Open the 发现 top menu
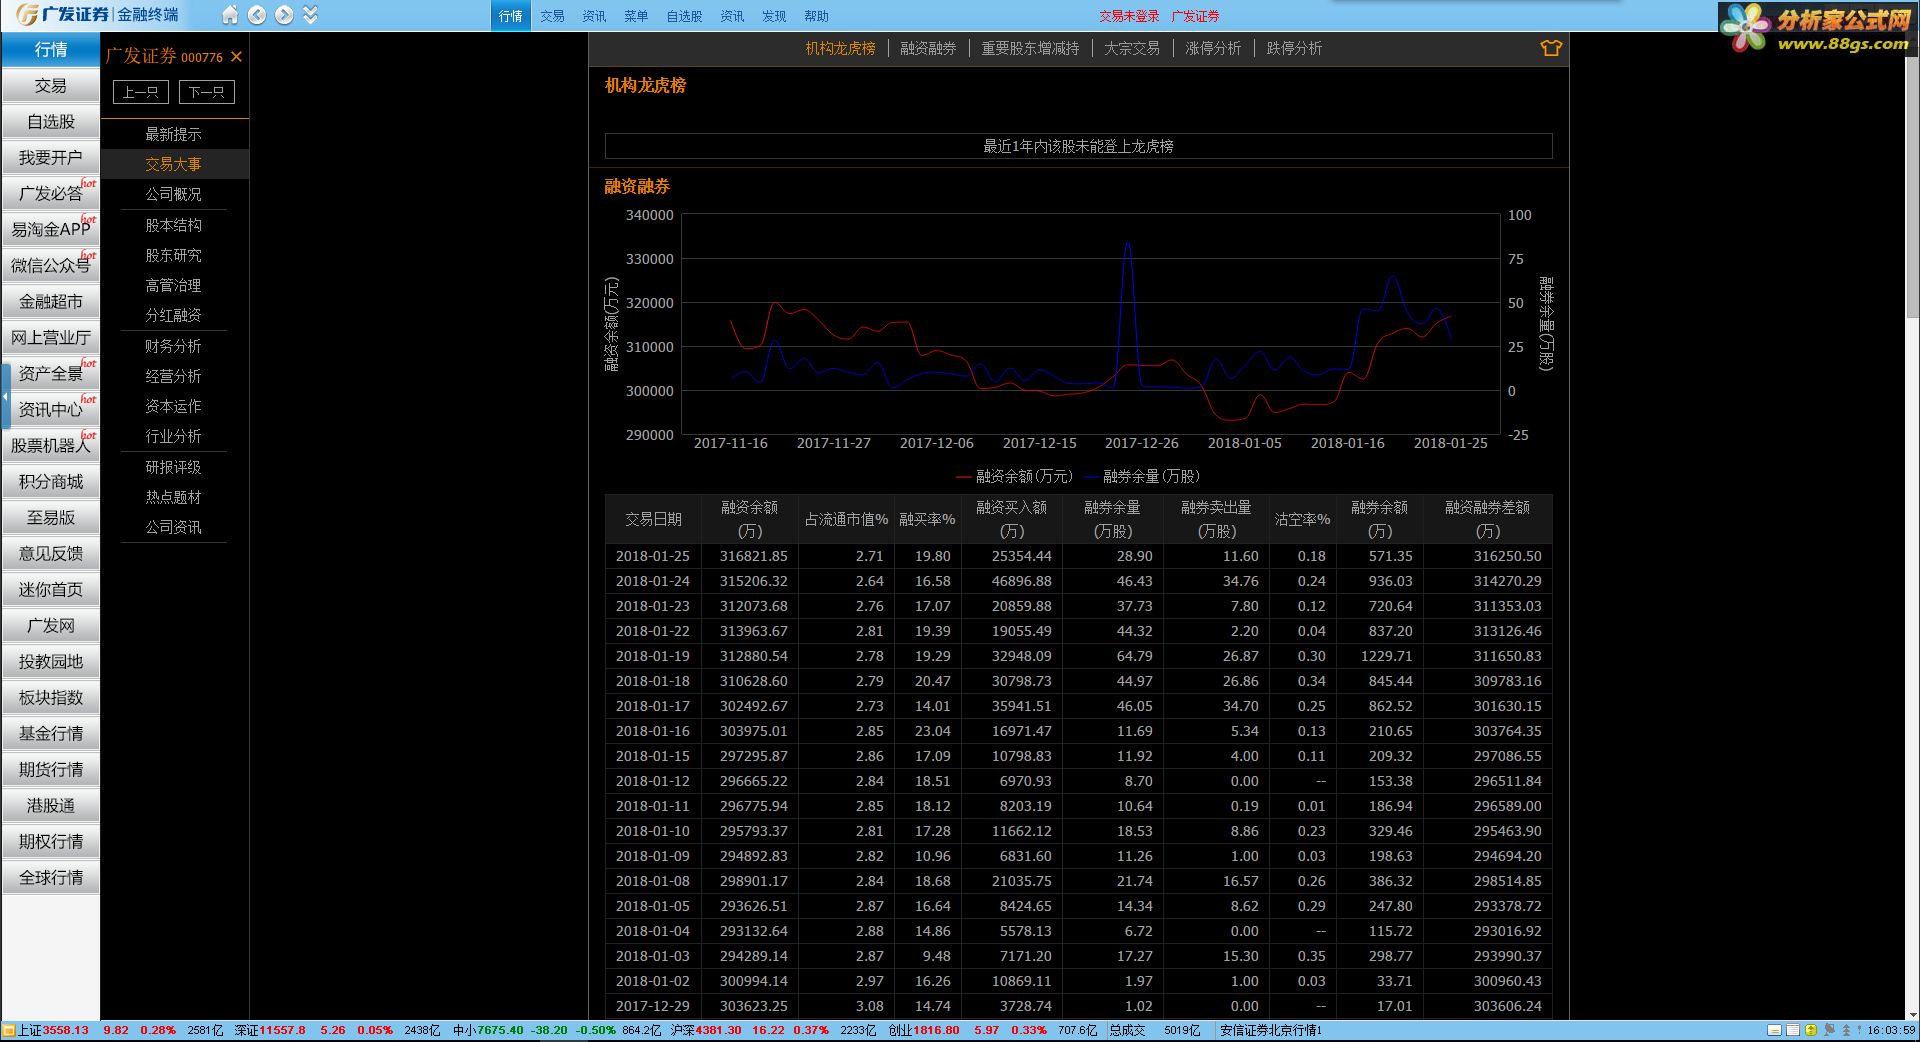Image resolution: width=1920 pixels, height=1042 pixels. pyautogui.click(x=774, y=16)
